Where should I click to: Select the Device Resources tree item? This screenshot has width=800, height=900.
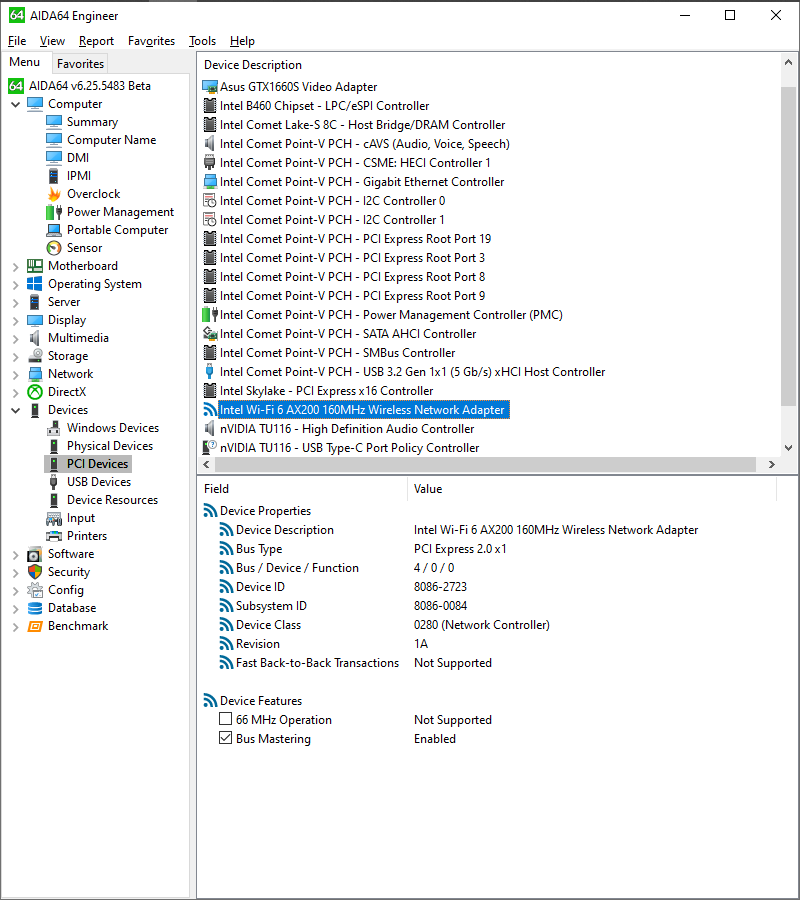(112, 500)
